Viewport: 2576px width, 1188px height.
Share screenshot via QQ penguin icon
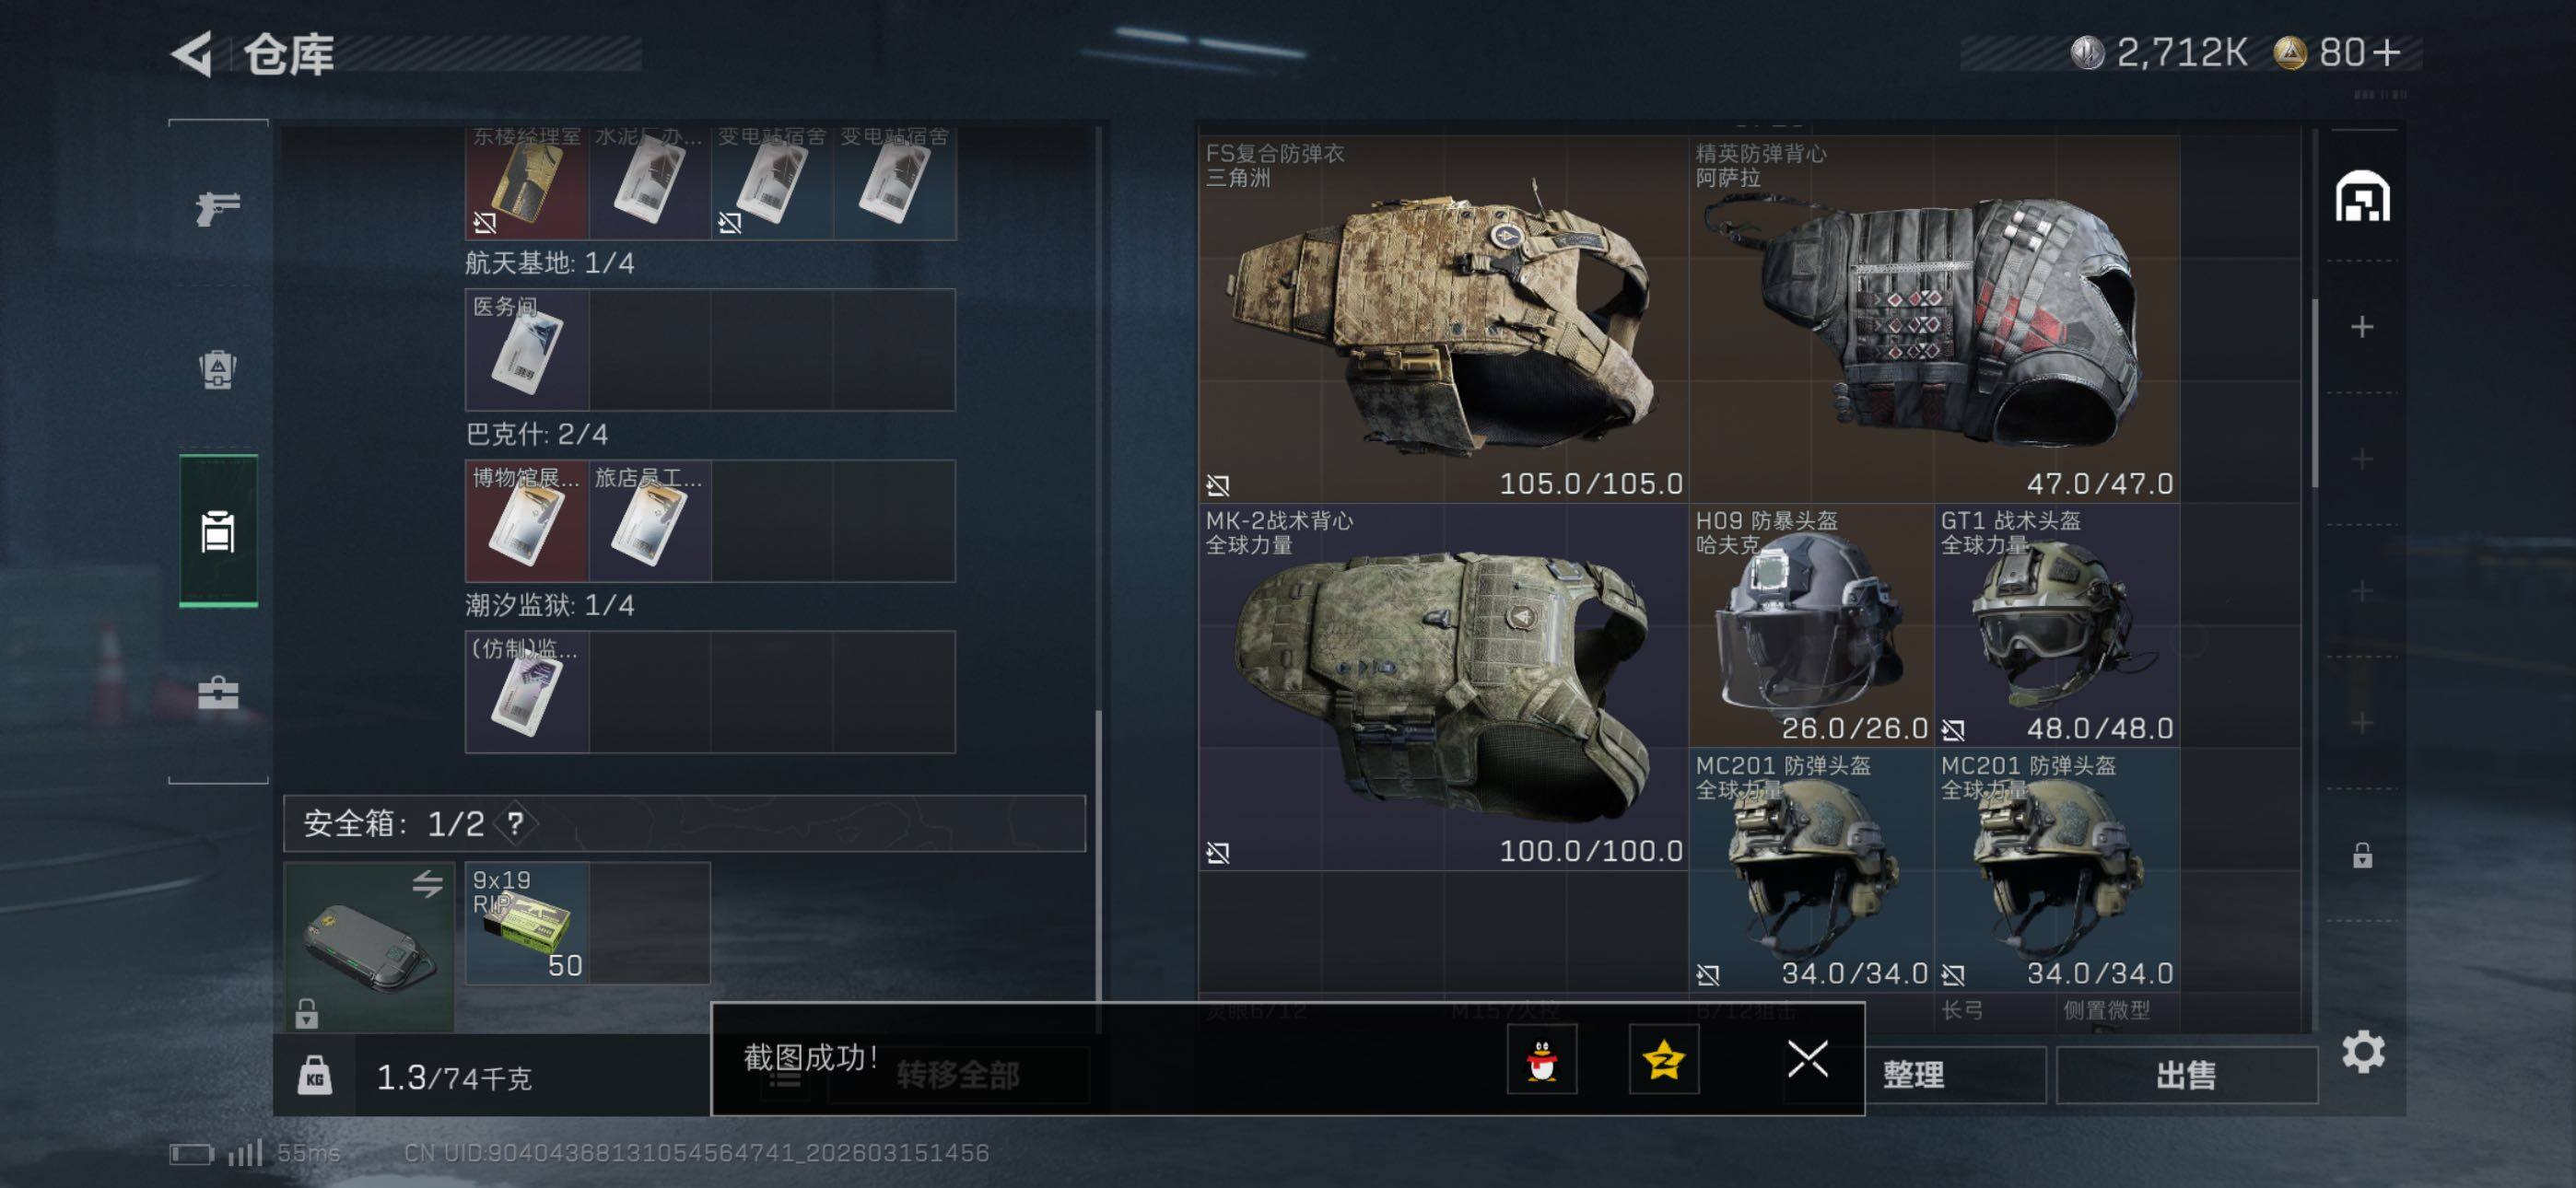point(1542,1059)
